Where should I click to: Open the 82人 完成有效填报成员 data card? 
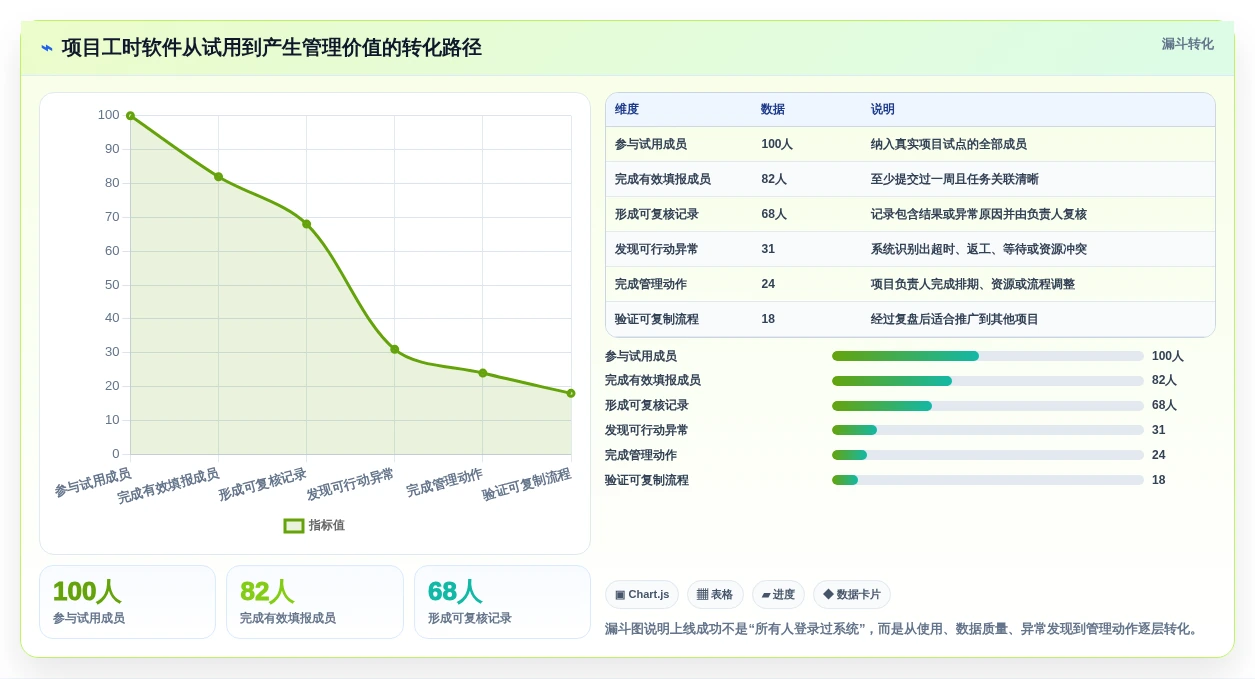[x=315, y=602]
